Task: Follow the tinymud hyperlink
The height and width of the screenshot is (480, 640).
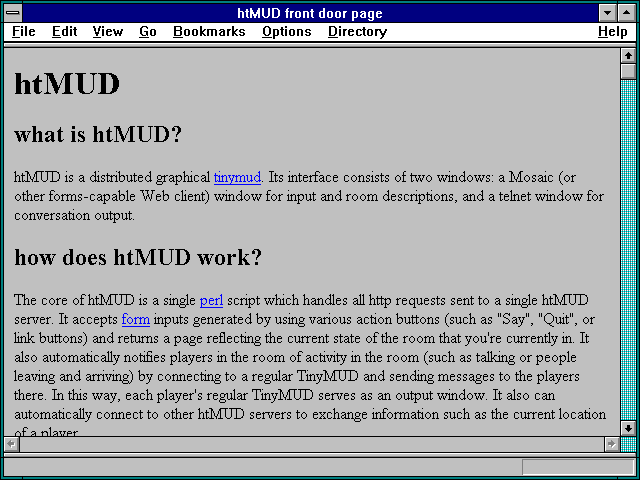Action: (237, 178)
